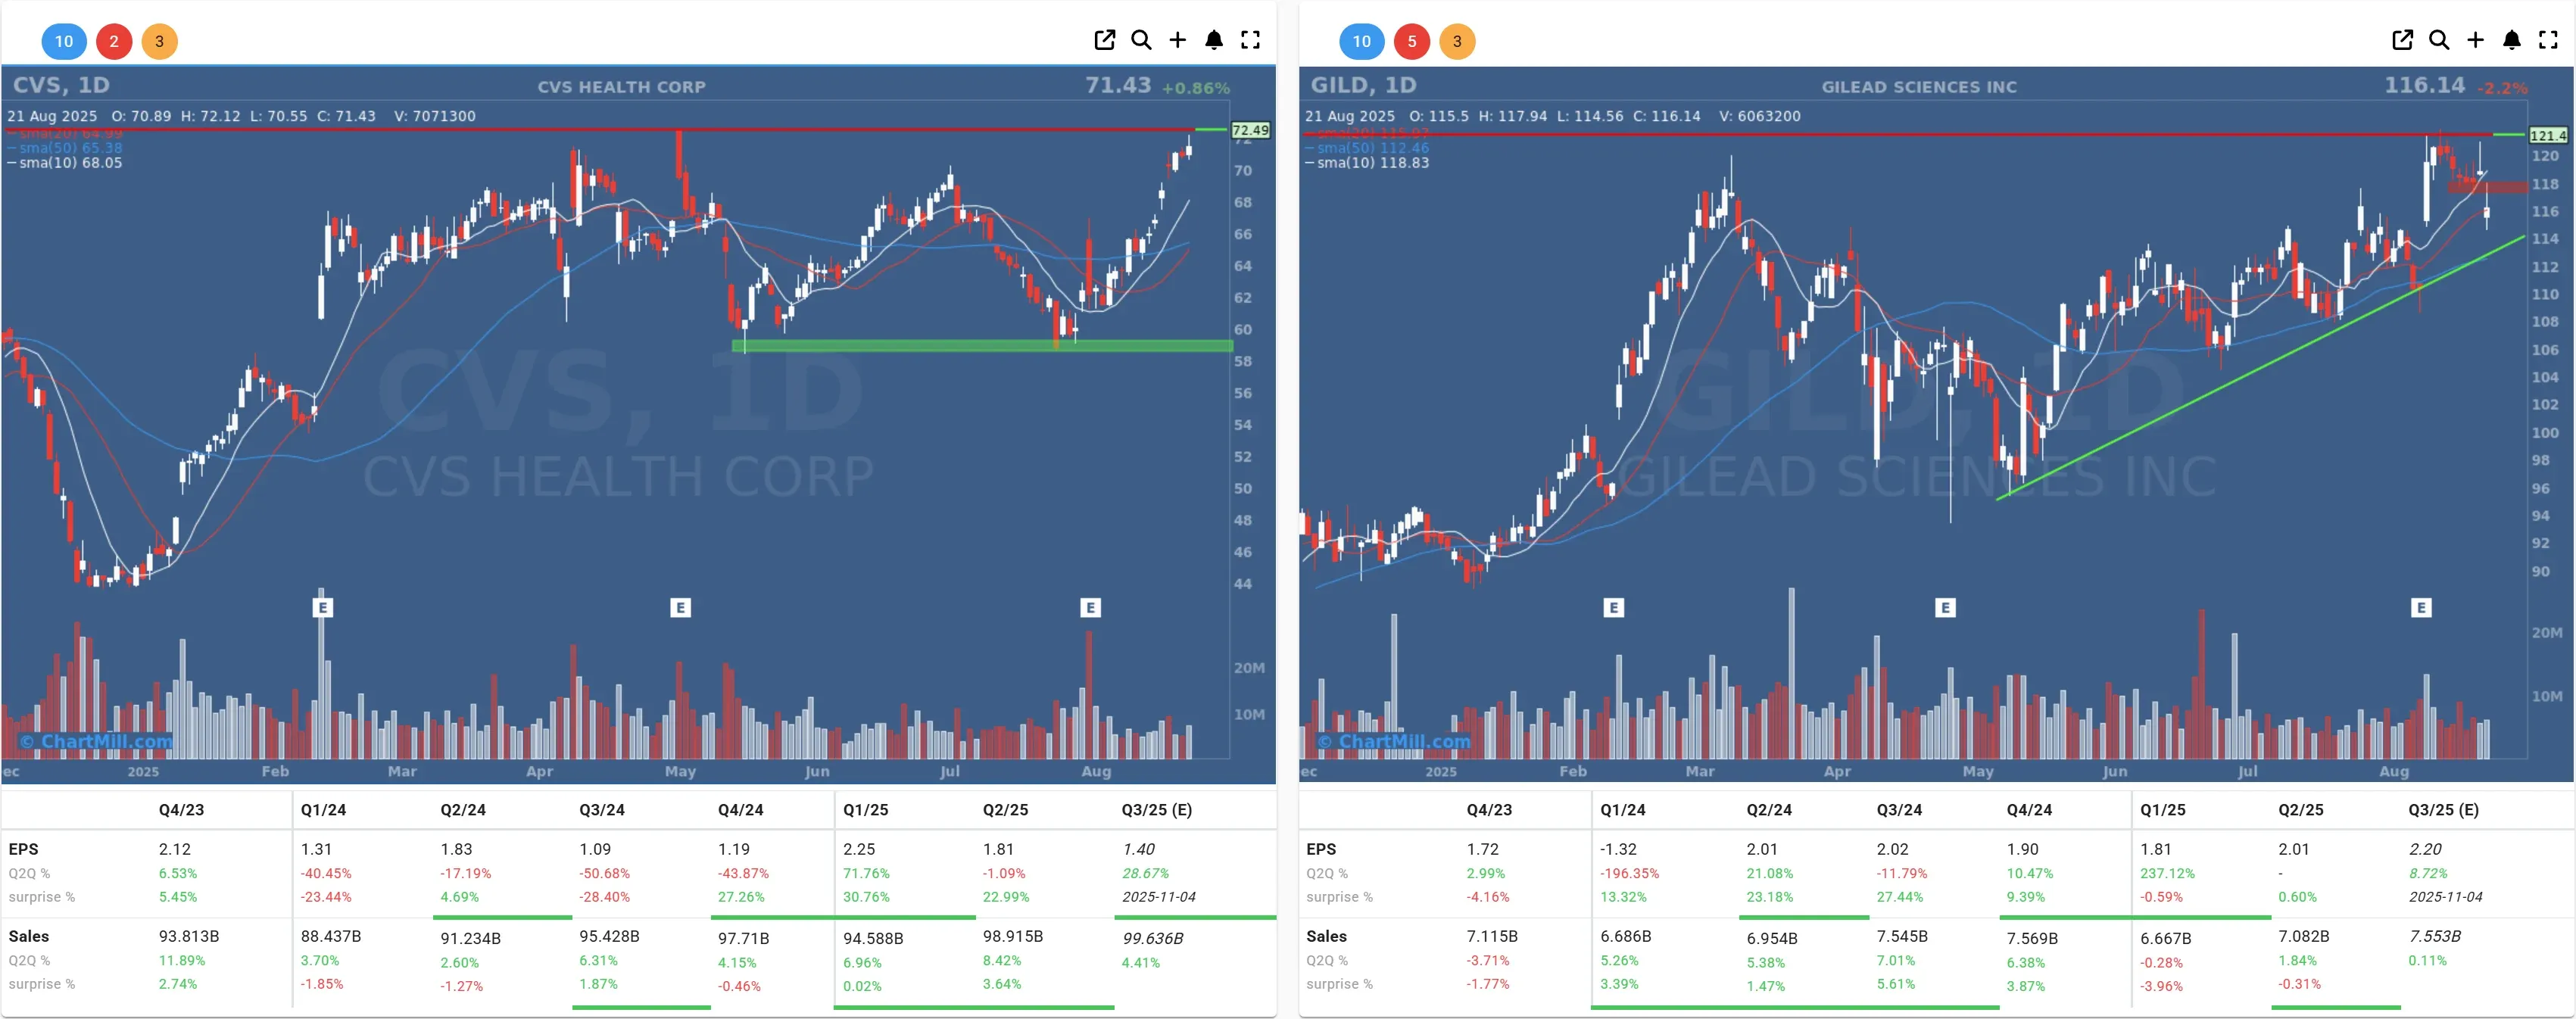Click ChartMill.com watermark link on CVS chart
Image resolution: width=2576 pixels, height=1019 pixels.
(x=96, y=741)
